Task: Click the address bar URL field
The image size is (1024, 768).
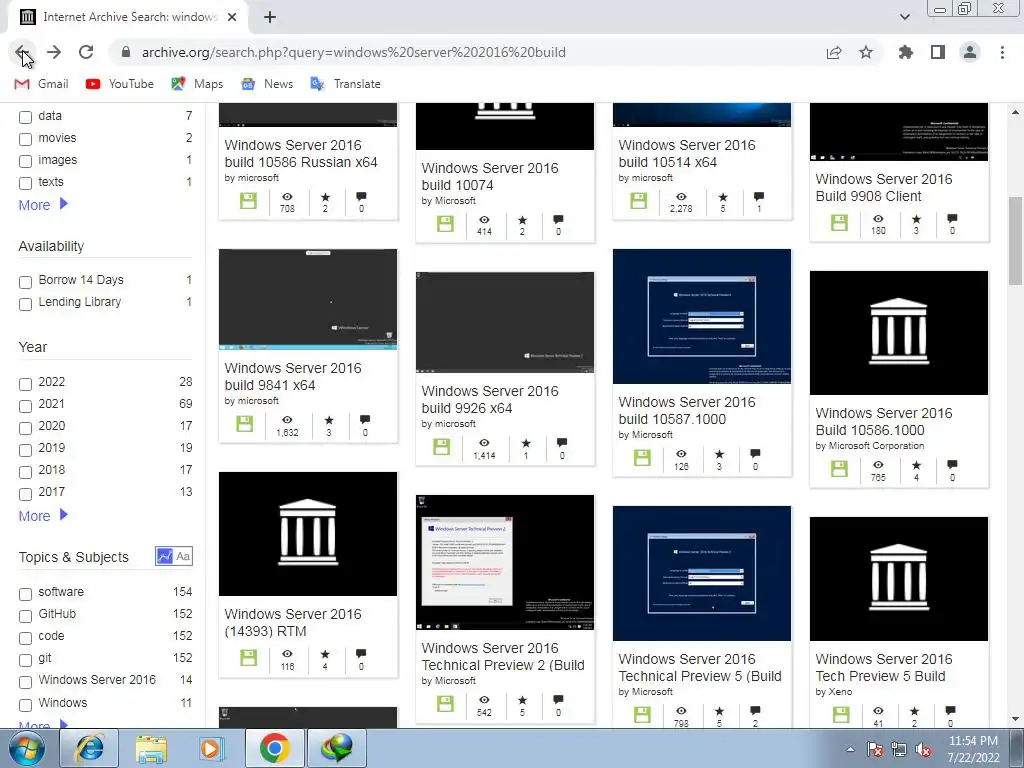Action: coord(353,52)
